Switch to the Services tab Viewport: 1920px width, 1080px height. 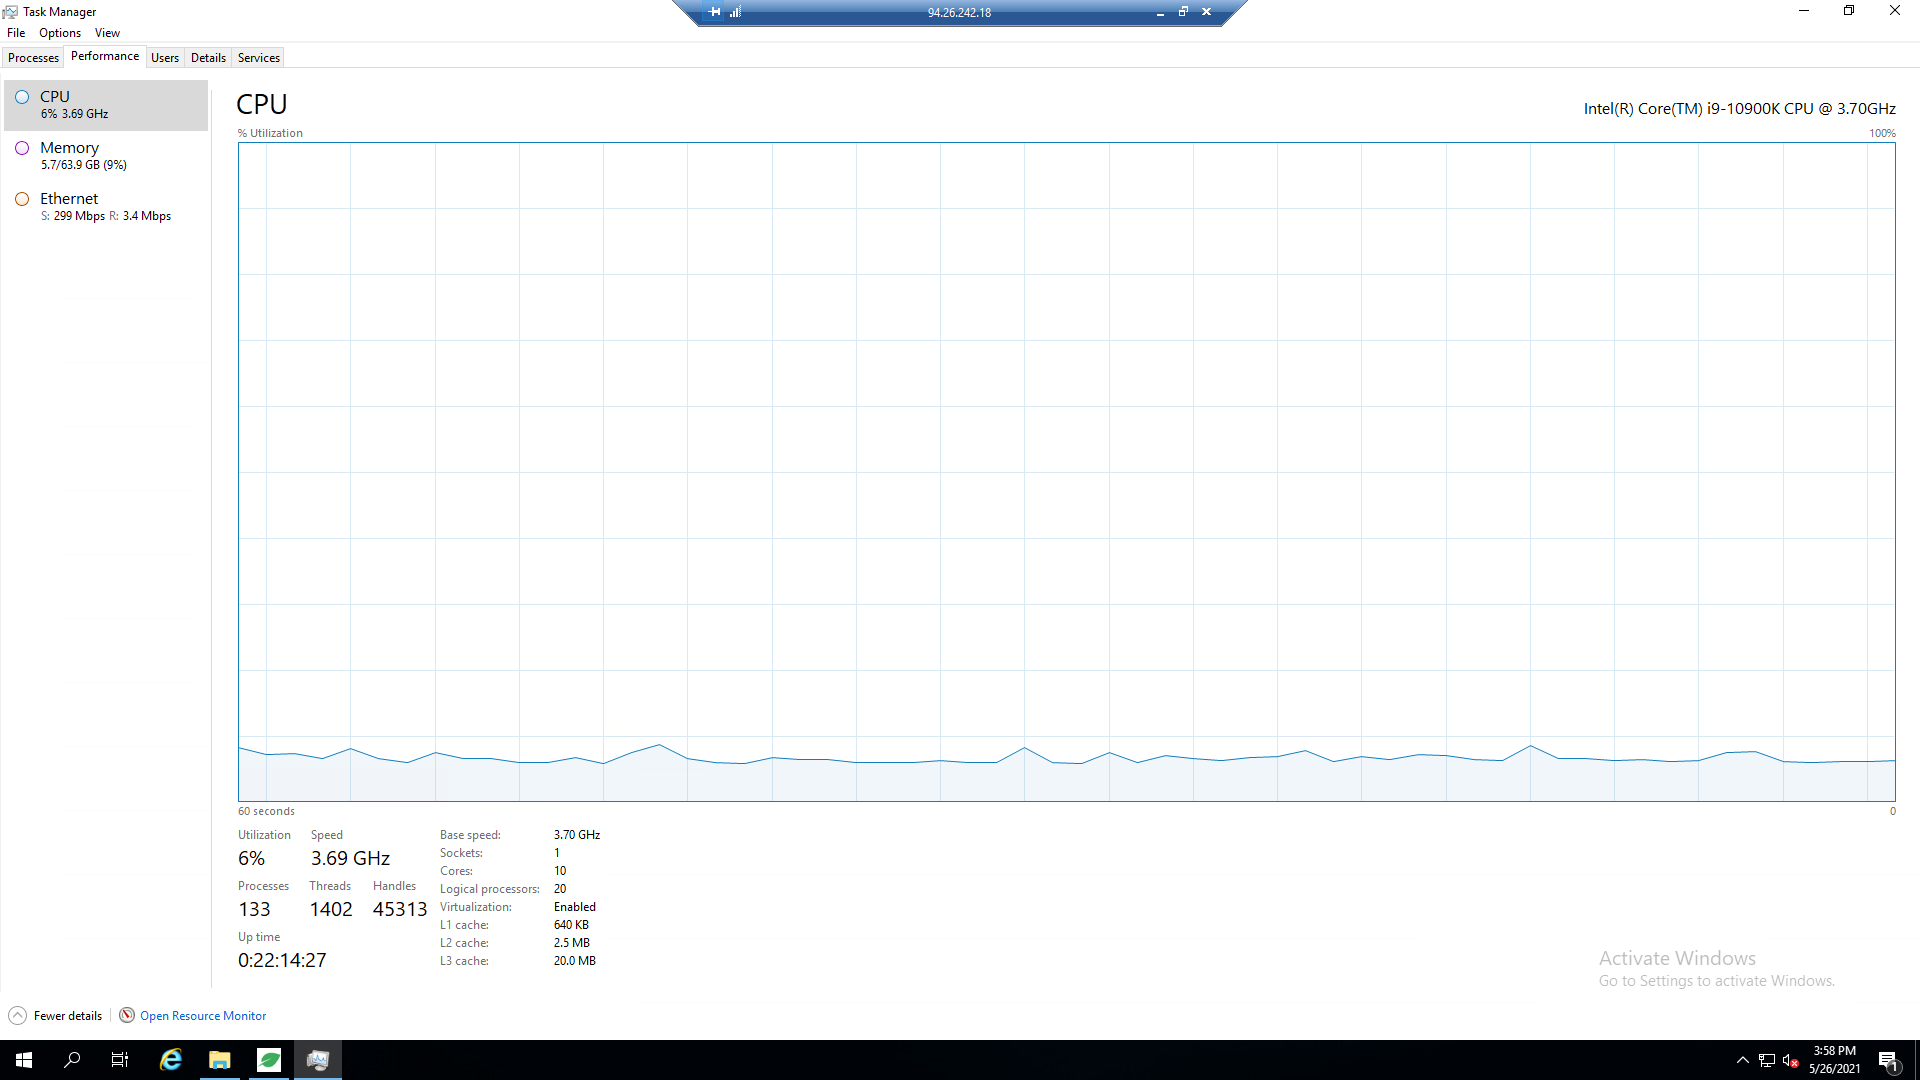pyautogui.click(x=259, y=58)
